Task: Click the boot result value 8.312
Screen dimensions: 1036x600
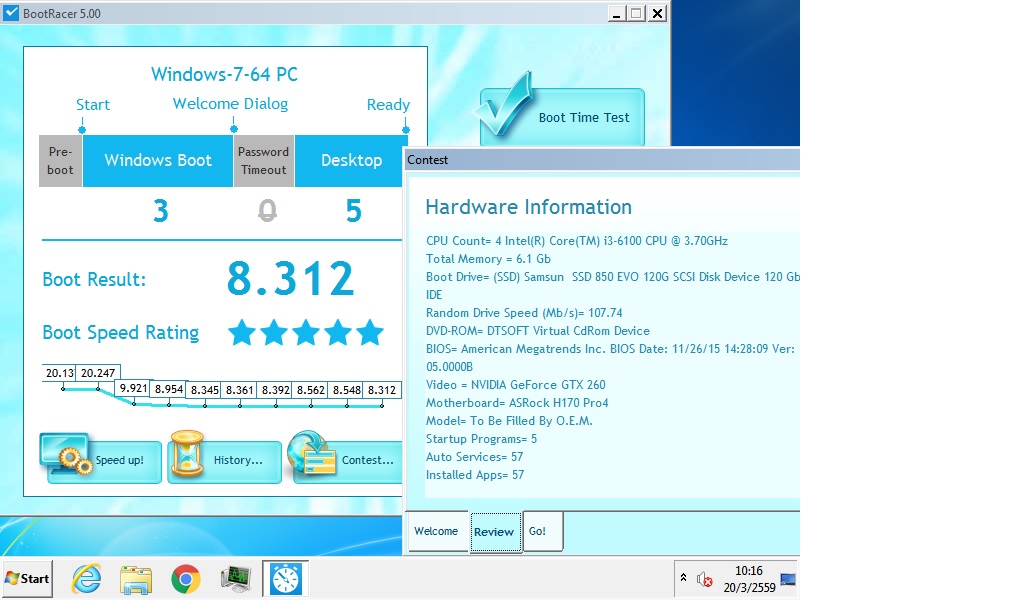Action: pos(291,278)
